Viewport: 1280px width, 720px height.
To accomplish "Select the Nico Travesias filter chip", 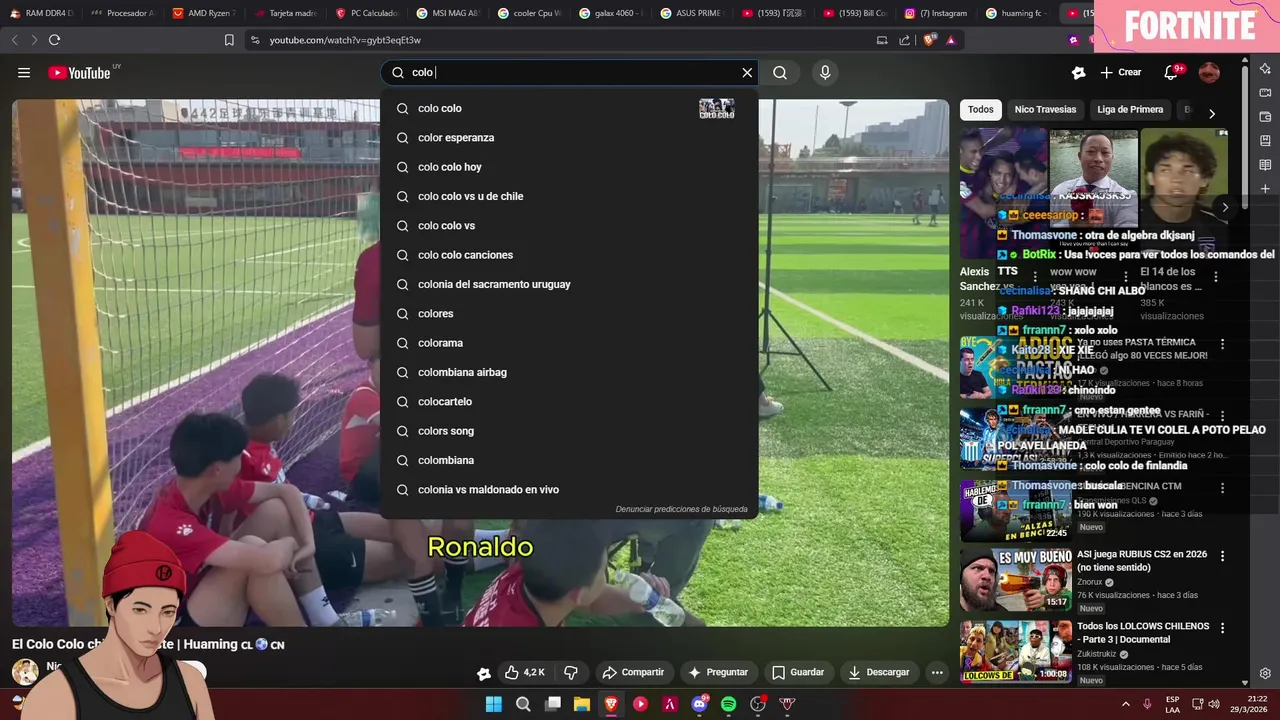I will [x=1045, y=109].
